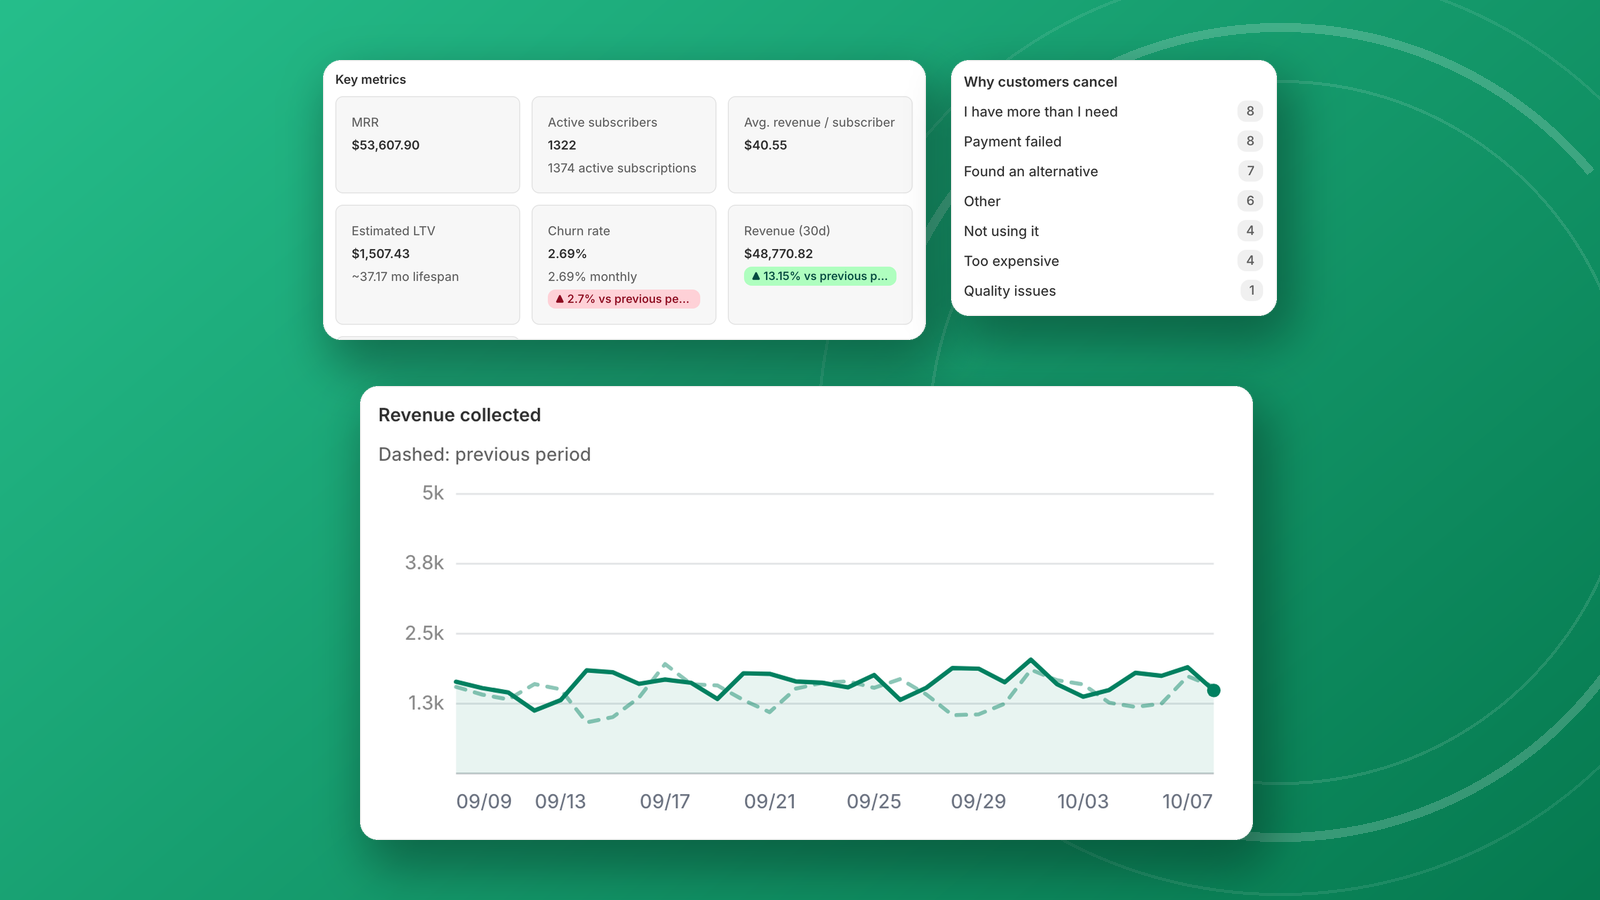Click the MRR metric card

coord(427,145)
